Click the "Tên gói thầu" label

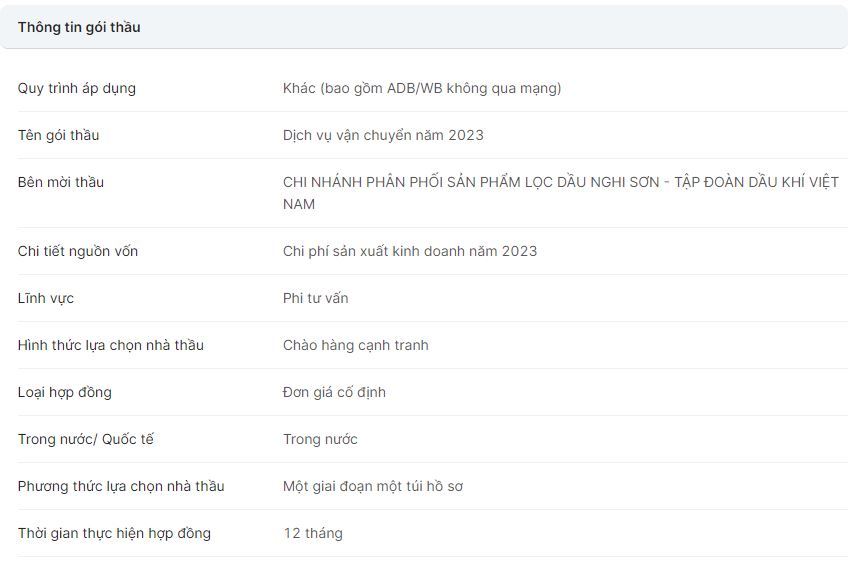tap(58, 135)
